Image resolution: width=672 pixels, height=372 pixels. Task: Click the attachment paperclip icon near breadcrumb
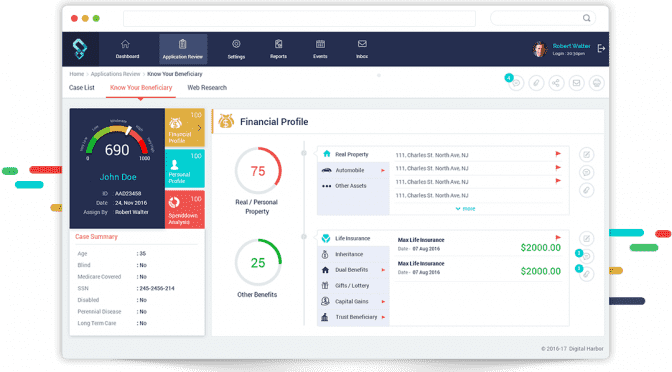coord(536,83)
